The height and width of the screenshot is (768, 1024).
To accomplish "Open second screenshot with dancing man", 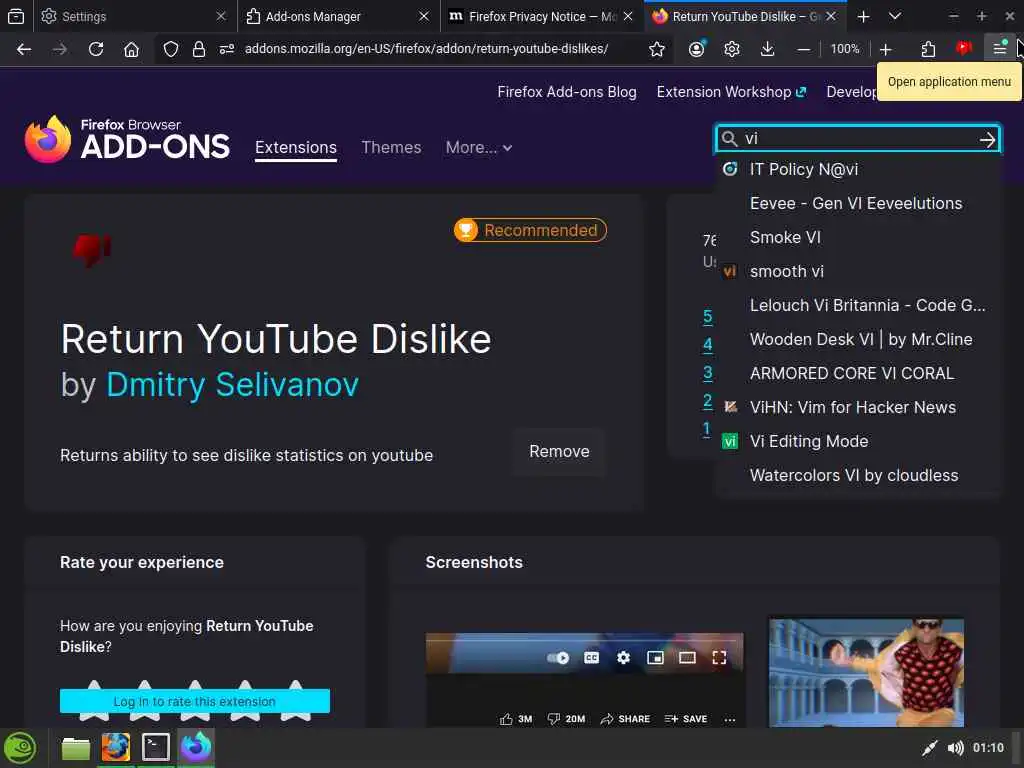I will [866, 673].
